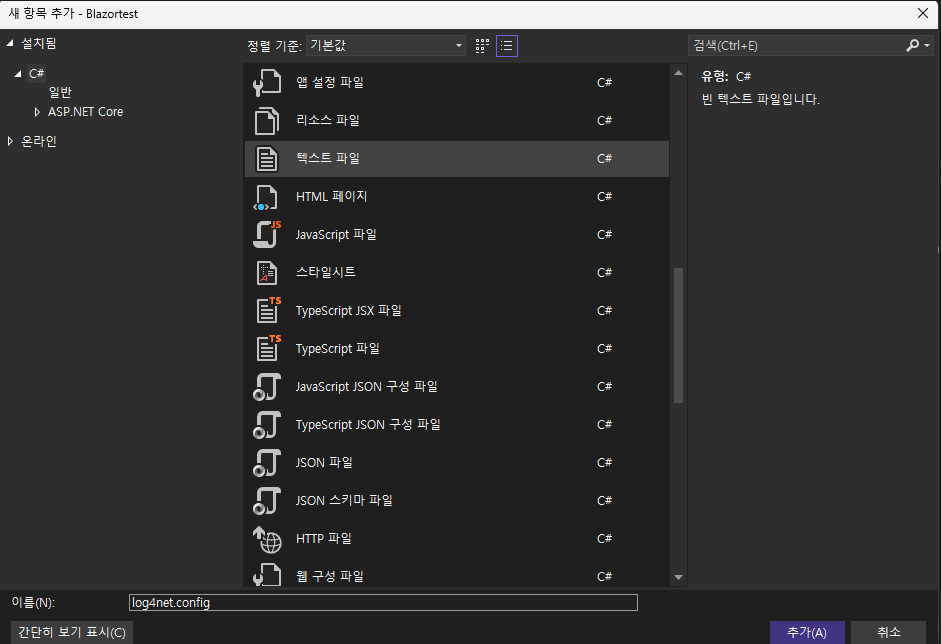Image resolution: width=941 pixels, height=644 pixels.
Task: Click the 검색(Ctrl+E) search box
Action: click(x=796, y=46)
